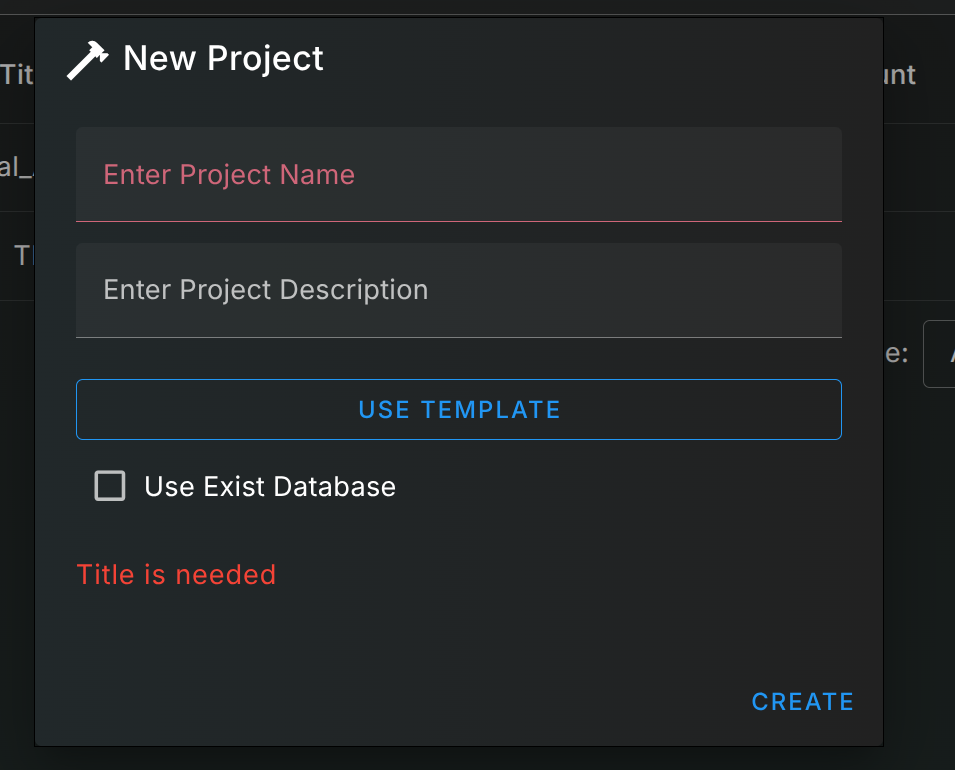The image size is (955, 770).
Task: Enable the Use Exist Database checkbox
Action: (110, 487)
